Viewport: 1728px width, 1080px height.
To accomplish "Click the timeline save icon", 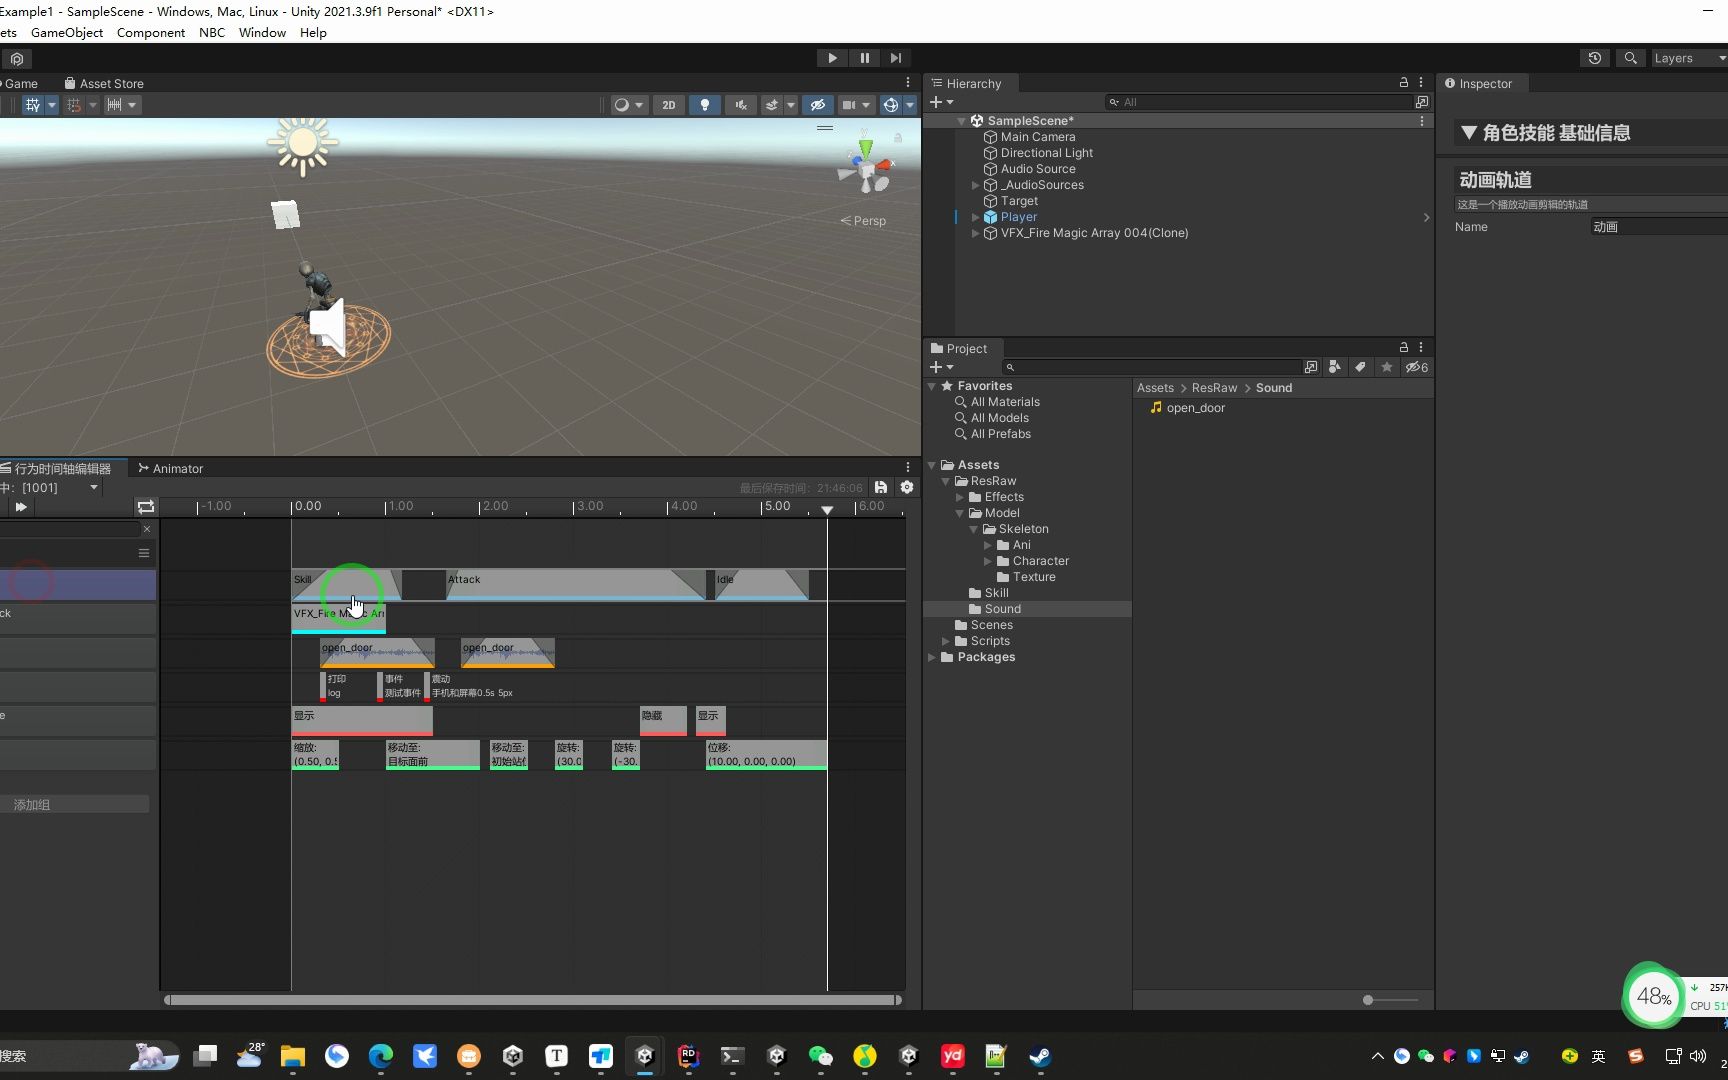I will coord(880,487).
